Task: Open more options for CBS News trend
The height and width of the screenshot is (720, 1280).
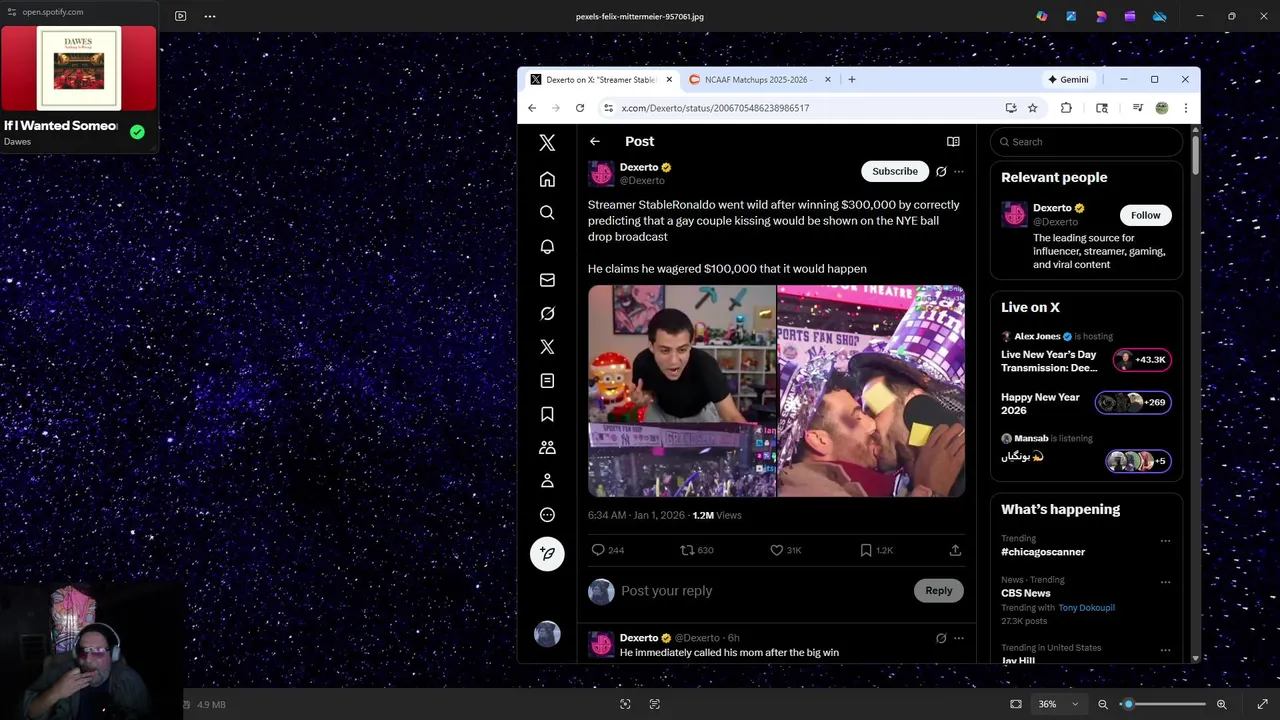Action: coord(1165,582)
